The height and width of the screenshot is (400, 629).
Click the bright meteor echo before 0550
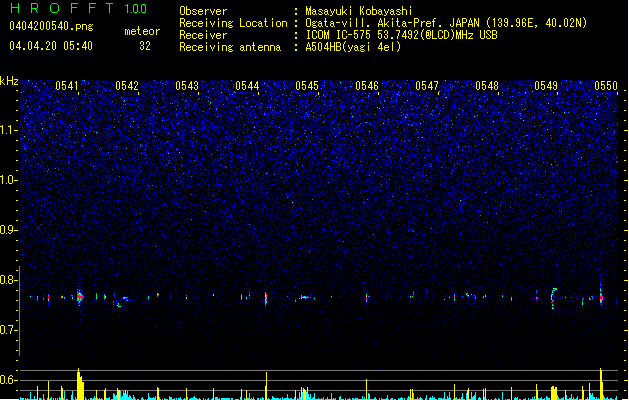click(x=601, y=296)
